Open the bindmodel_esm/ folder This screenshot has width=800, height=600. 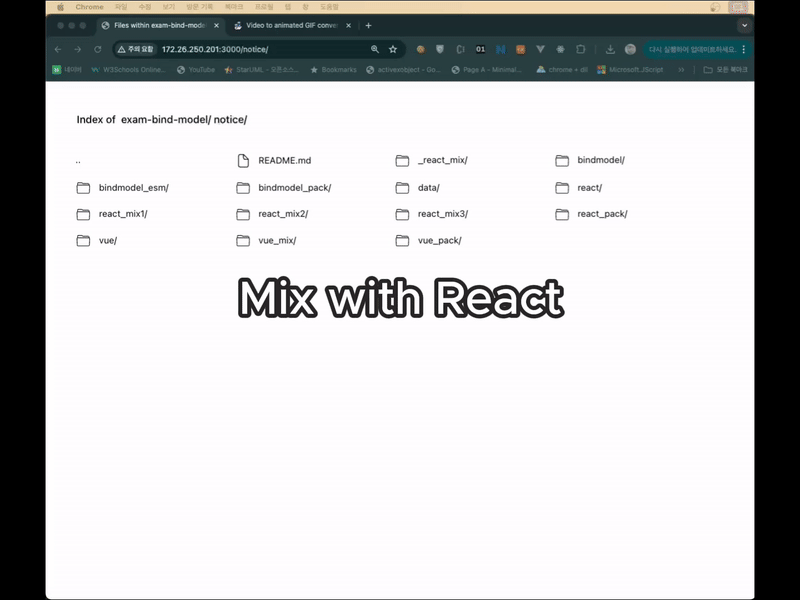(x=133, y=188)
